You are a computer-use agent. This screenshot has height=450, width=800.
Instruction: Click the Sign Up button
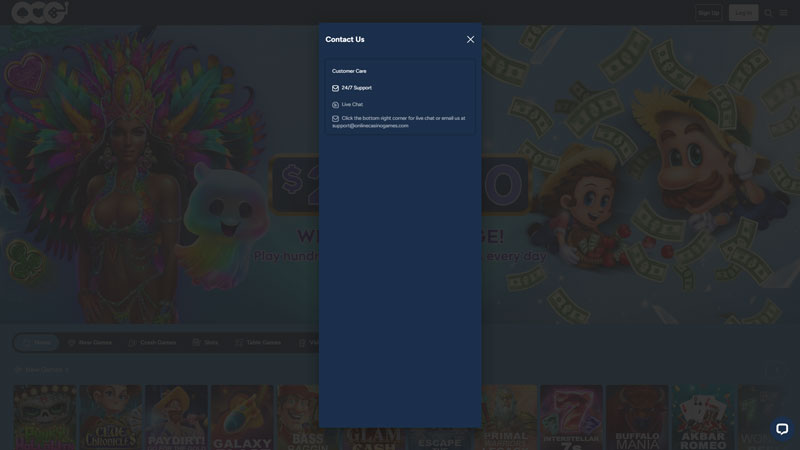click(709, 13)
